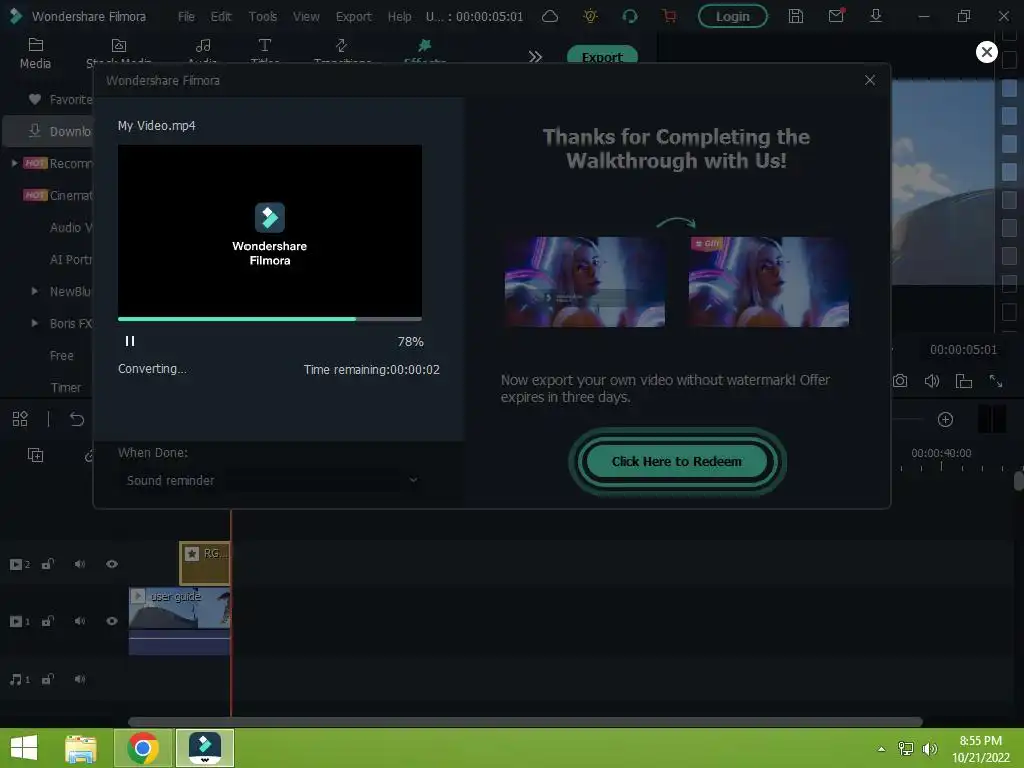The width and height of the screenshot is (1024, 768).
Task: Open the messages envelope icon
Action: click(x=836, y=16)
